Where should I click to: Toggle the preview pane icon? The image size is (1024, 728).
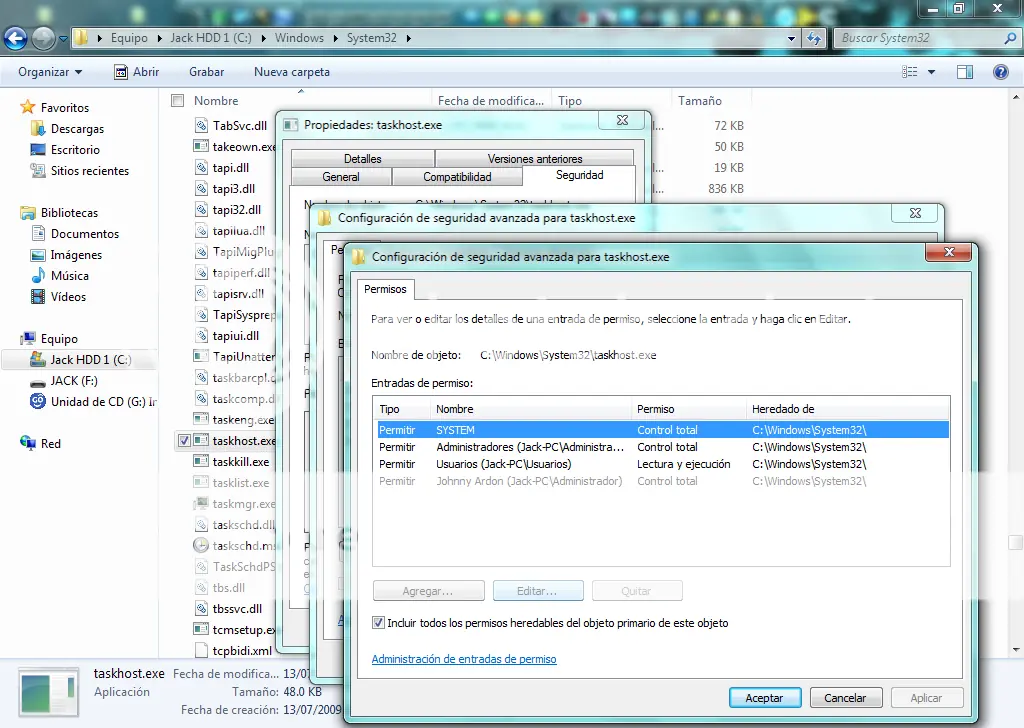(965, 72)
